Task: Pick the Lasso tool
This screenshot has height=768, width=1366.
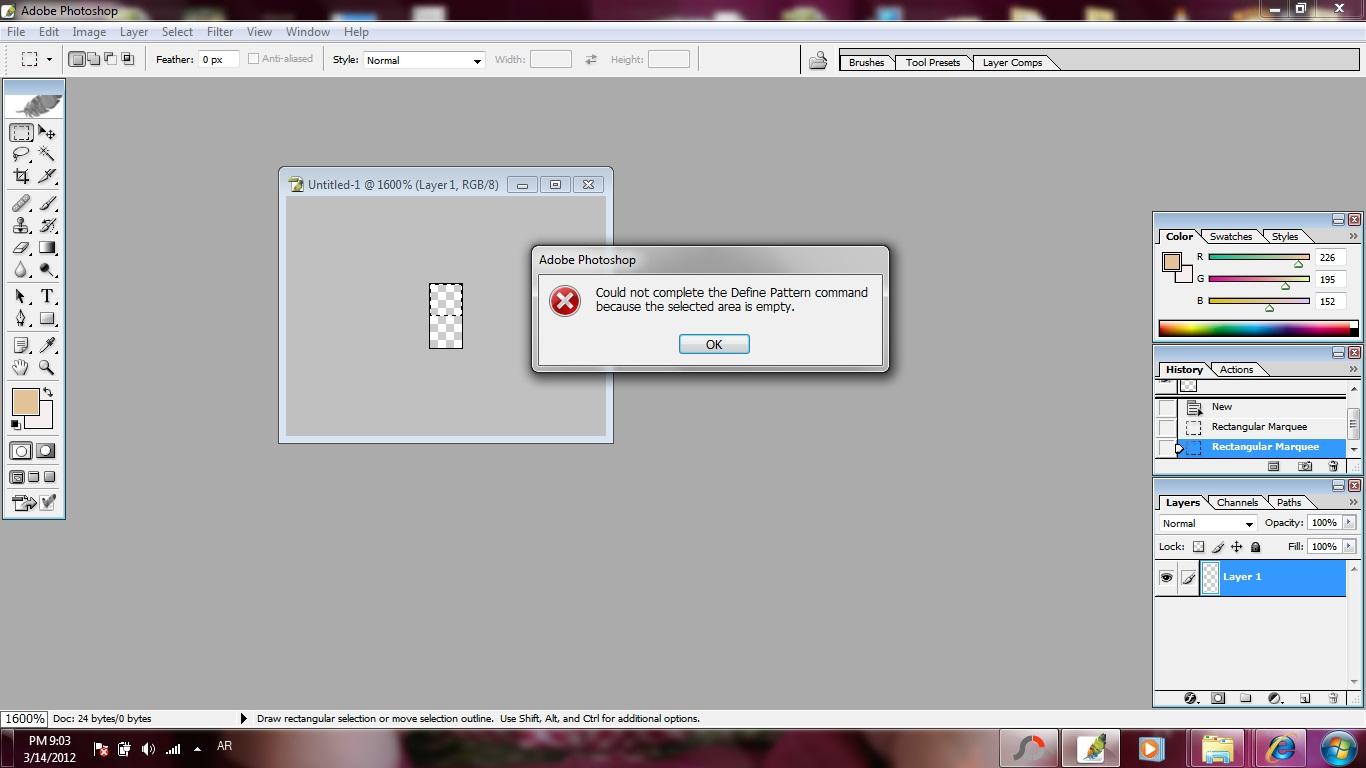Action: point(21,154)
